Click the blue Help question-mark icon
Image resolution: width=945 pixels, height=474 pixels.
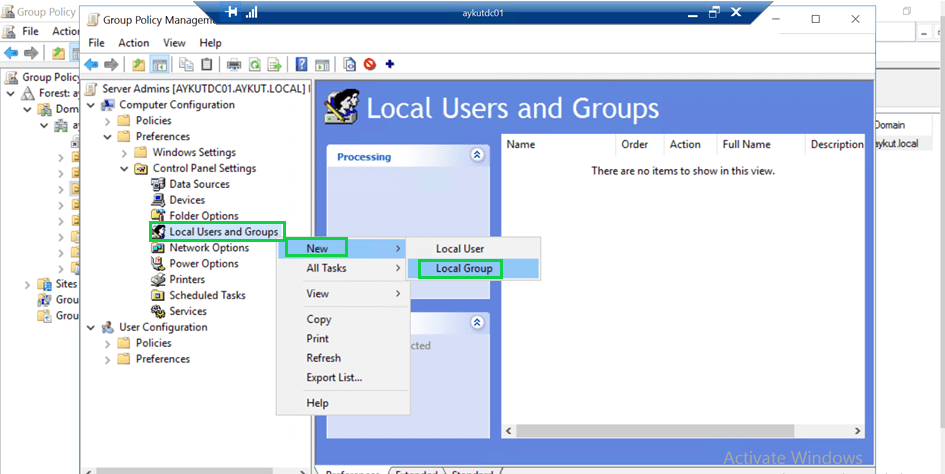[x=301, y=65]
